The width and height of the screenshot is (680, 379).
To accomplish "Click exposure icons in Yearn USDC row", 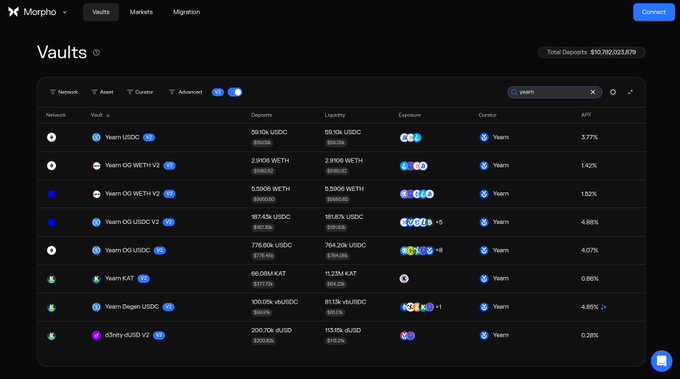I will 410,138.
